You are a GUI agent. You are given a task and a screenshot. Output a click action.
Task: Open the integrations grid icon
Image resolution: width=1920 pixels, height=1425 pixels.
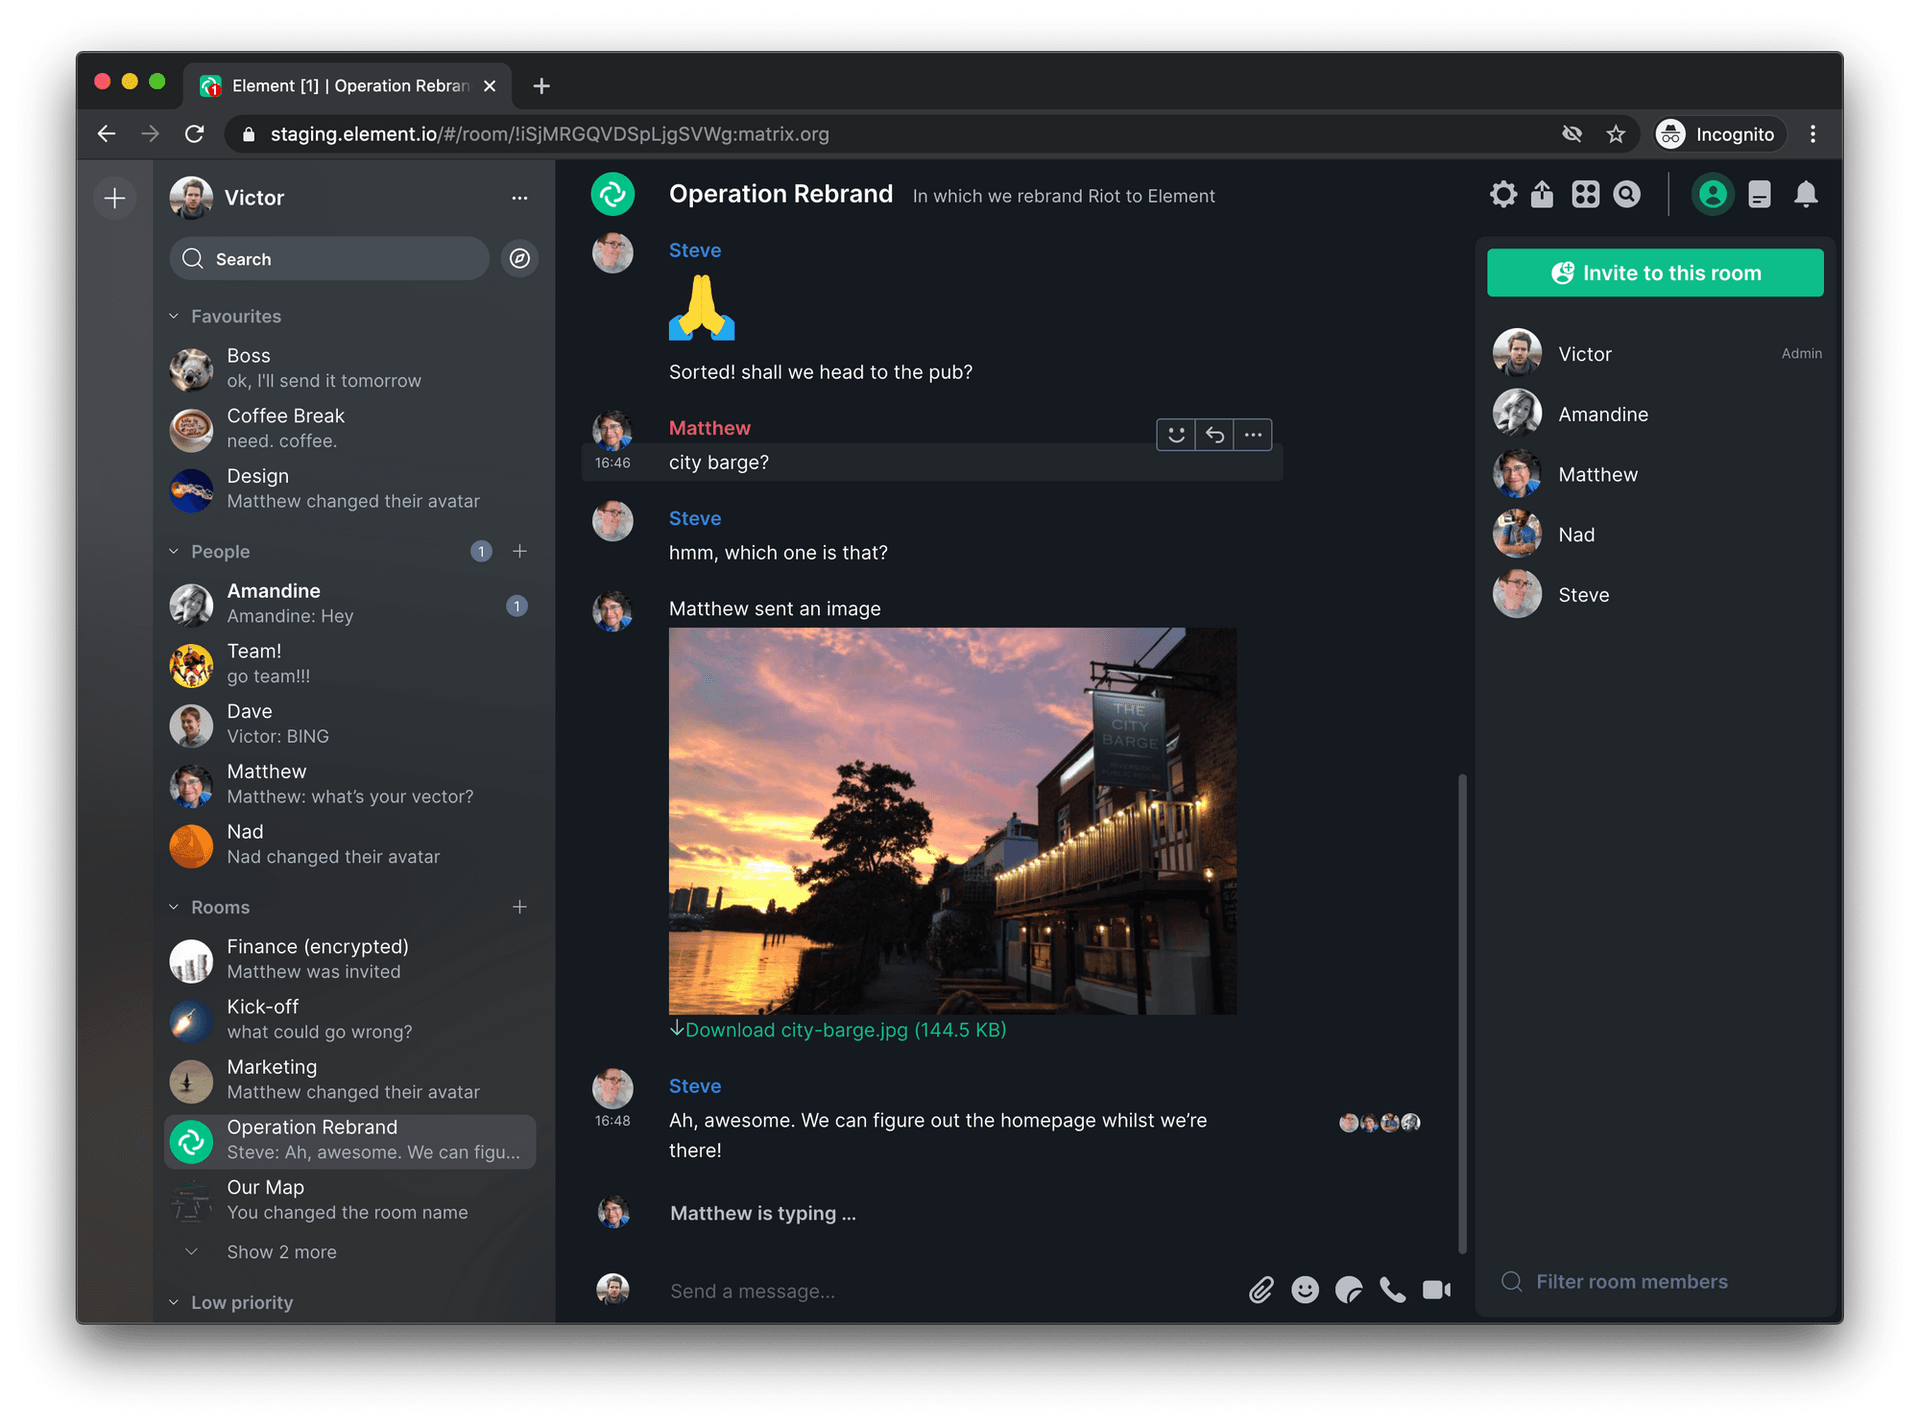[x=1585, y=194]
